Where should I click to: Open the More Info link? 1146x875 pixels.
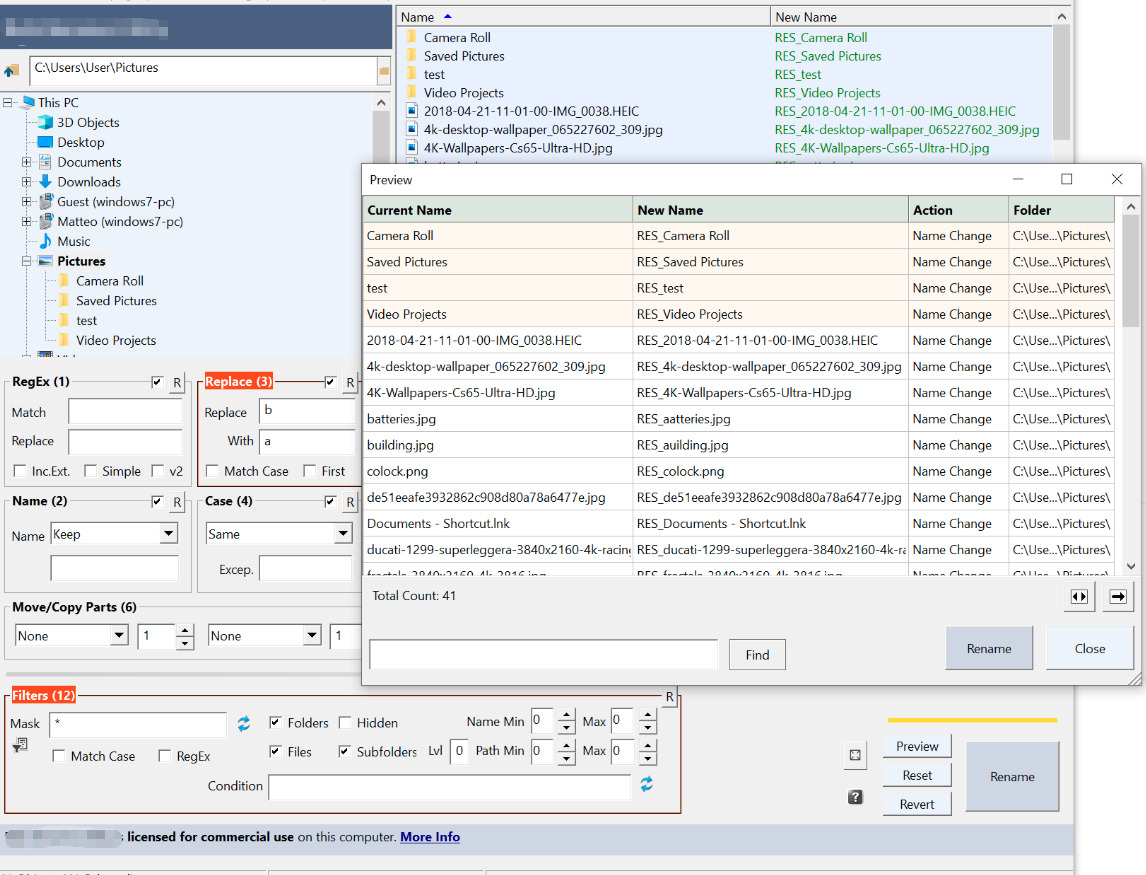click(x=430, y=837)
